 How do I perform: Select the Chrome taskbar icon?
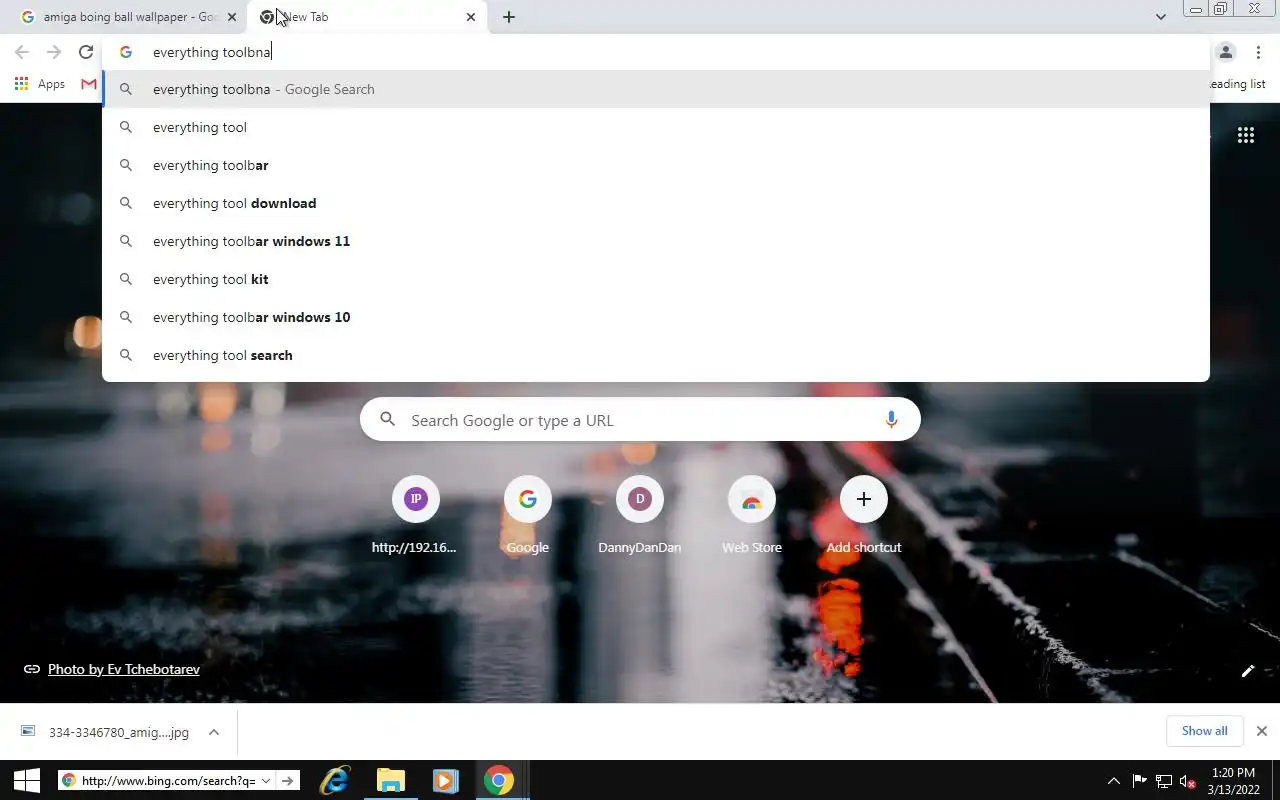coord(499,780)
